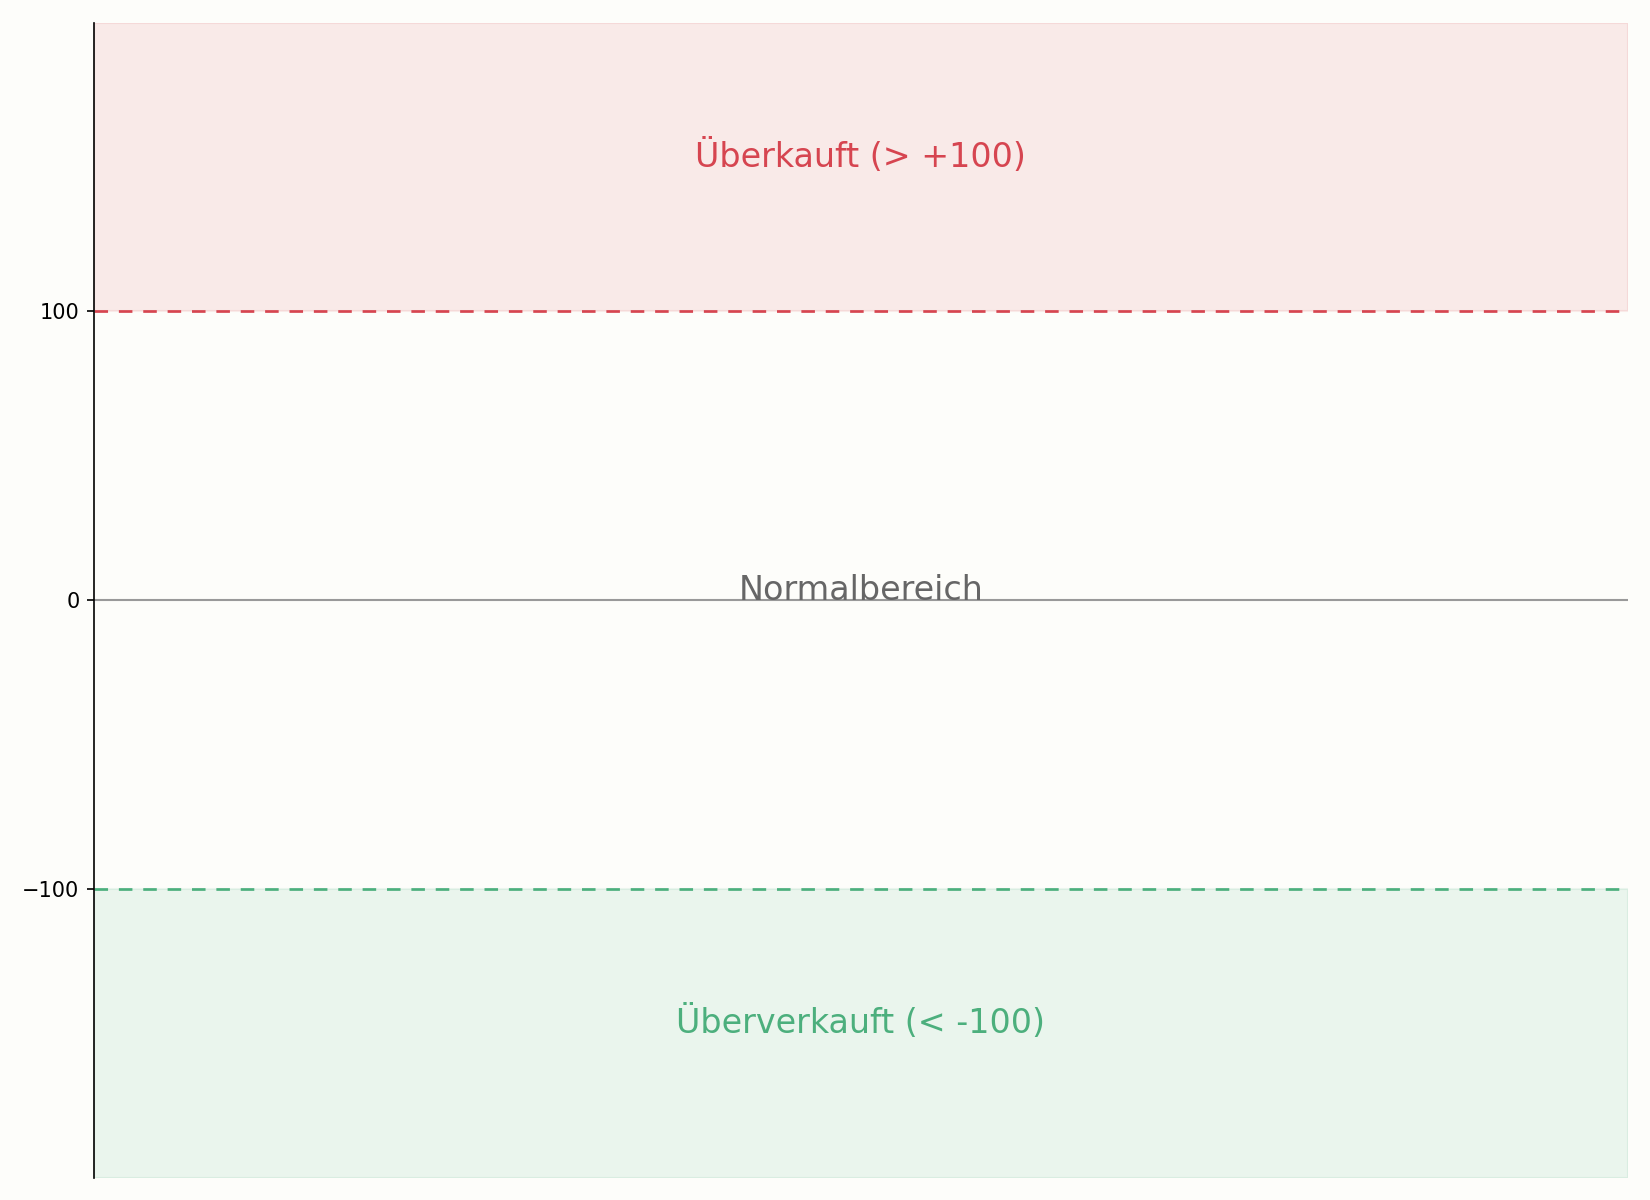1650x1200 pixels.
Task: Select the Normalbereich text label
Action: click(x=860, y=589)
